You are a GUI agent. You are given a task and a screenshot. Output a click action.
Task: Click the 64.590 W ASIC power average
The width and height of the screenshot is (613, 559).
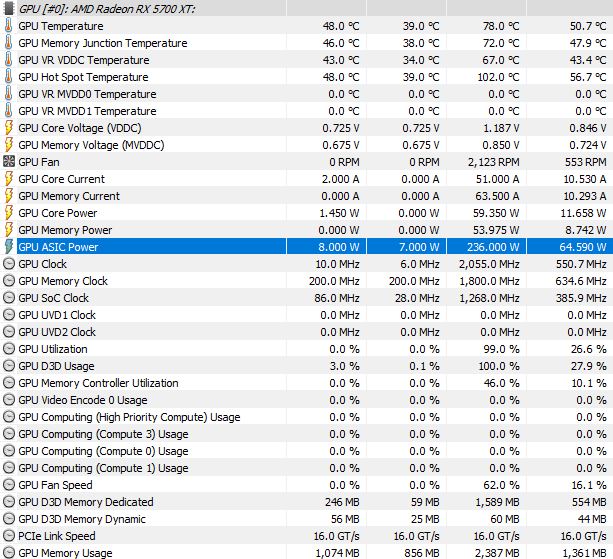(x=583, y=247)
